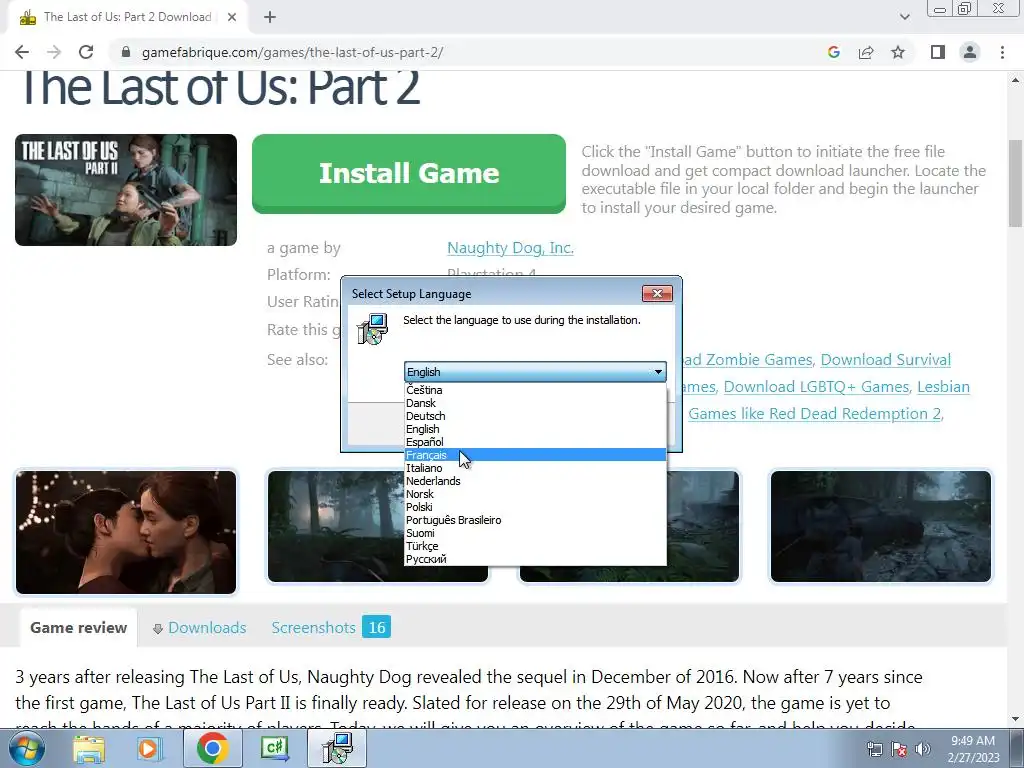1024x768 pixels.
Task: Follow the Games like Red Dead Redemption 2 link
Action: click(x=815, y=414)
